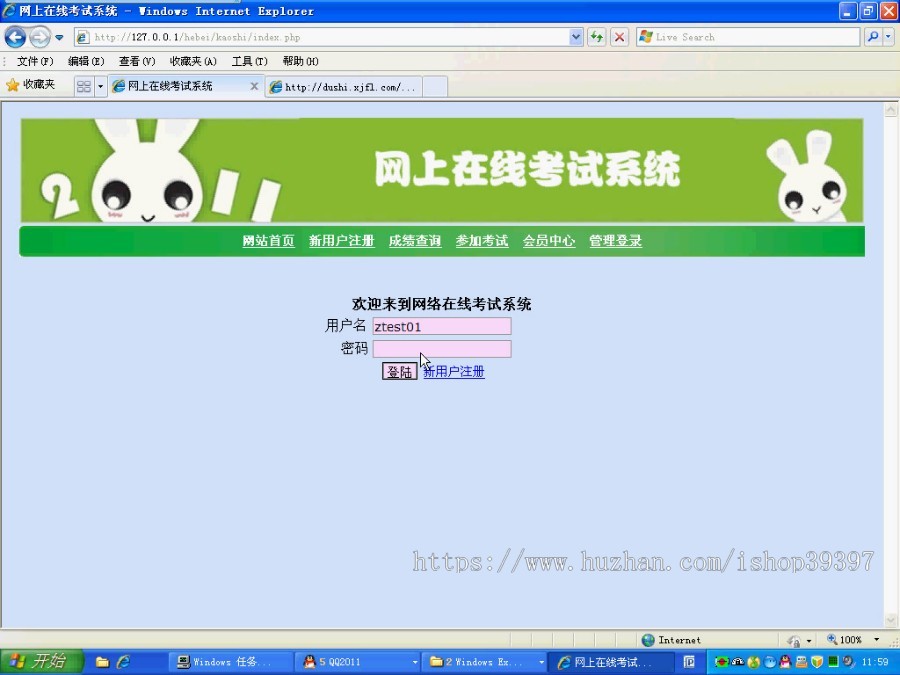Open the 收藏夹(A) menu
Screen dimensions: 900x675
(x=193, y=61)
